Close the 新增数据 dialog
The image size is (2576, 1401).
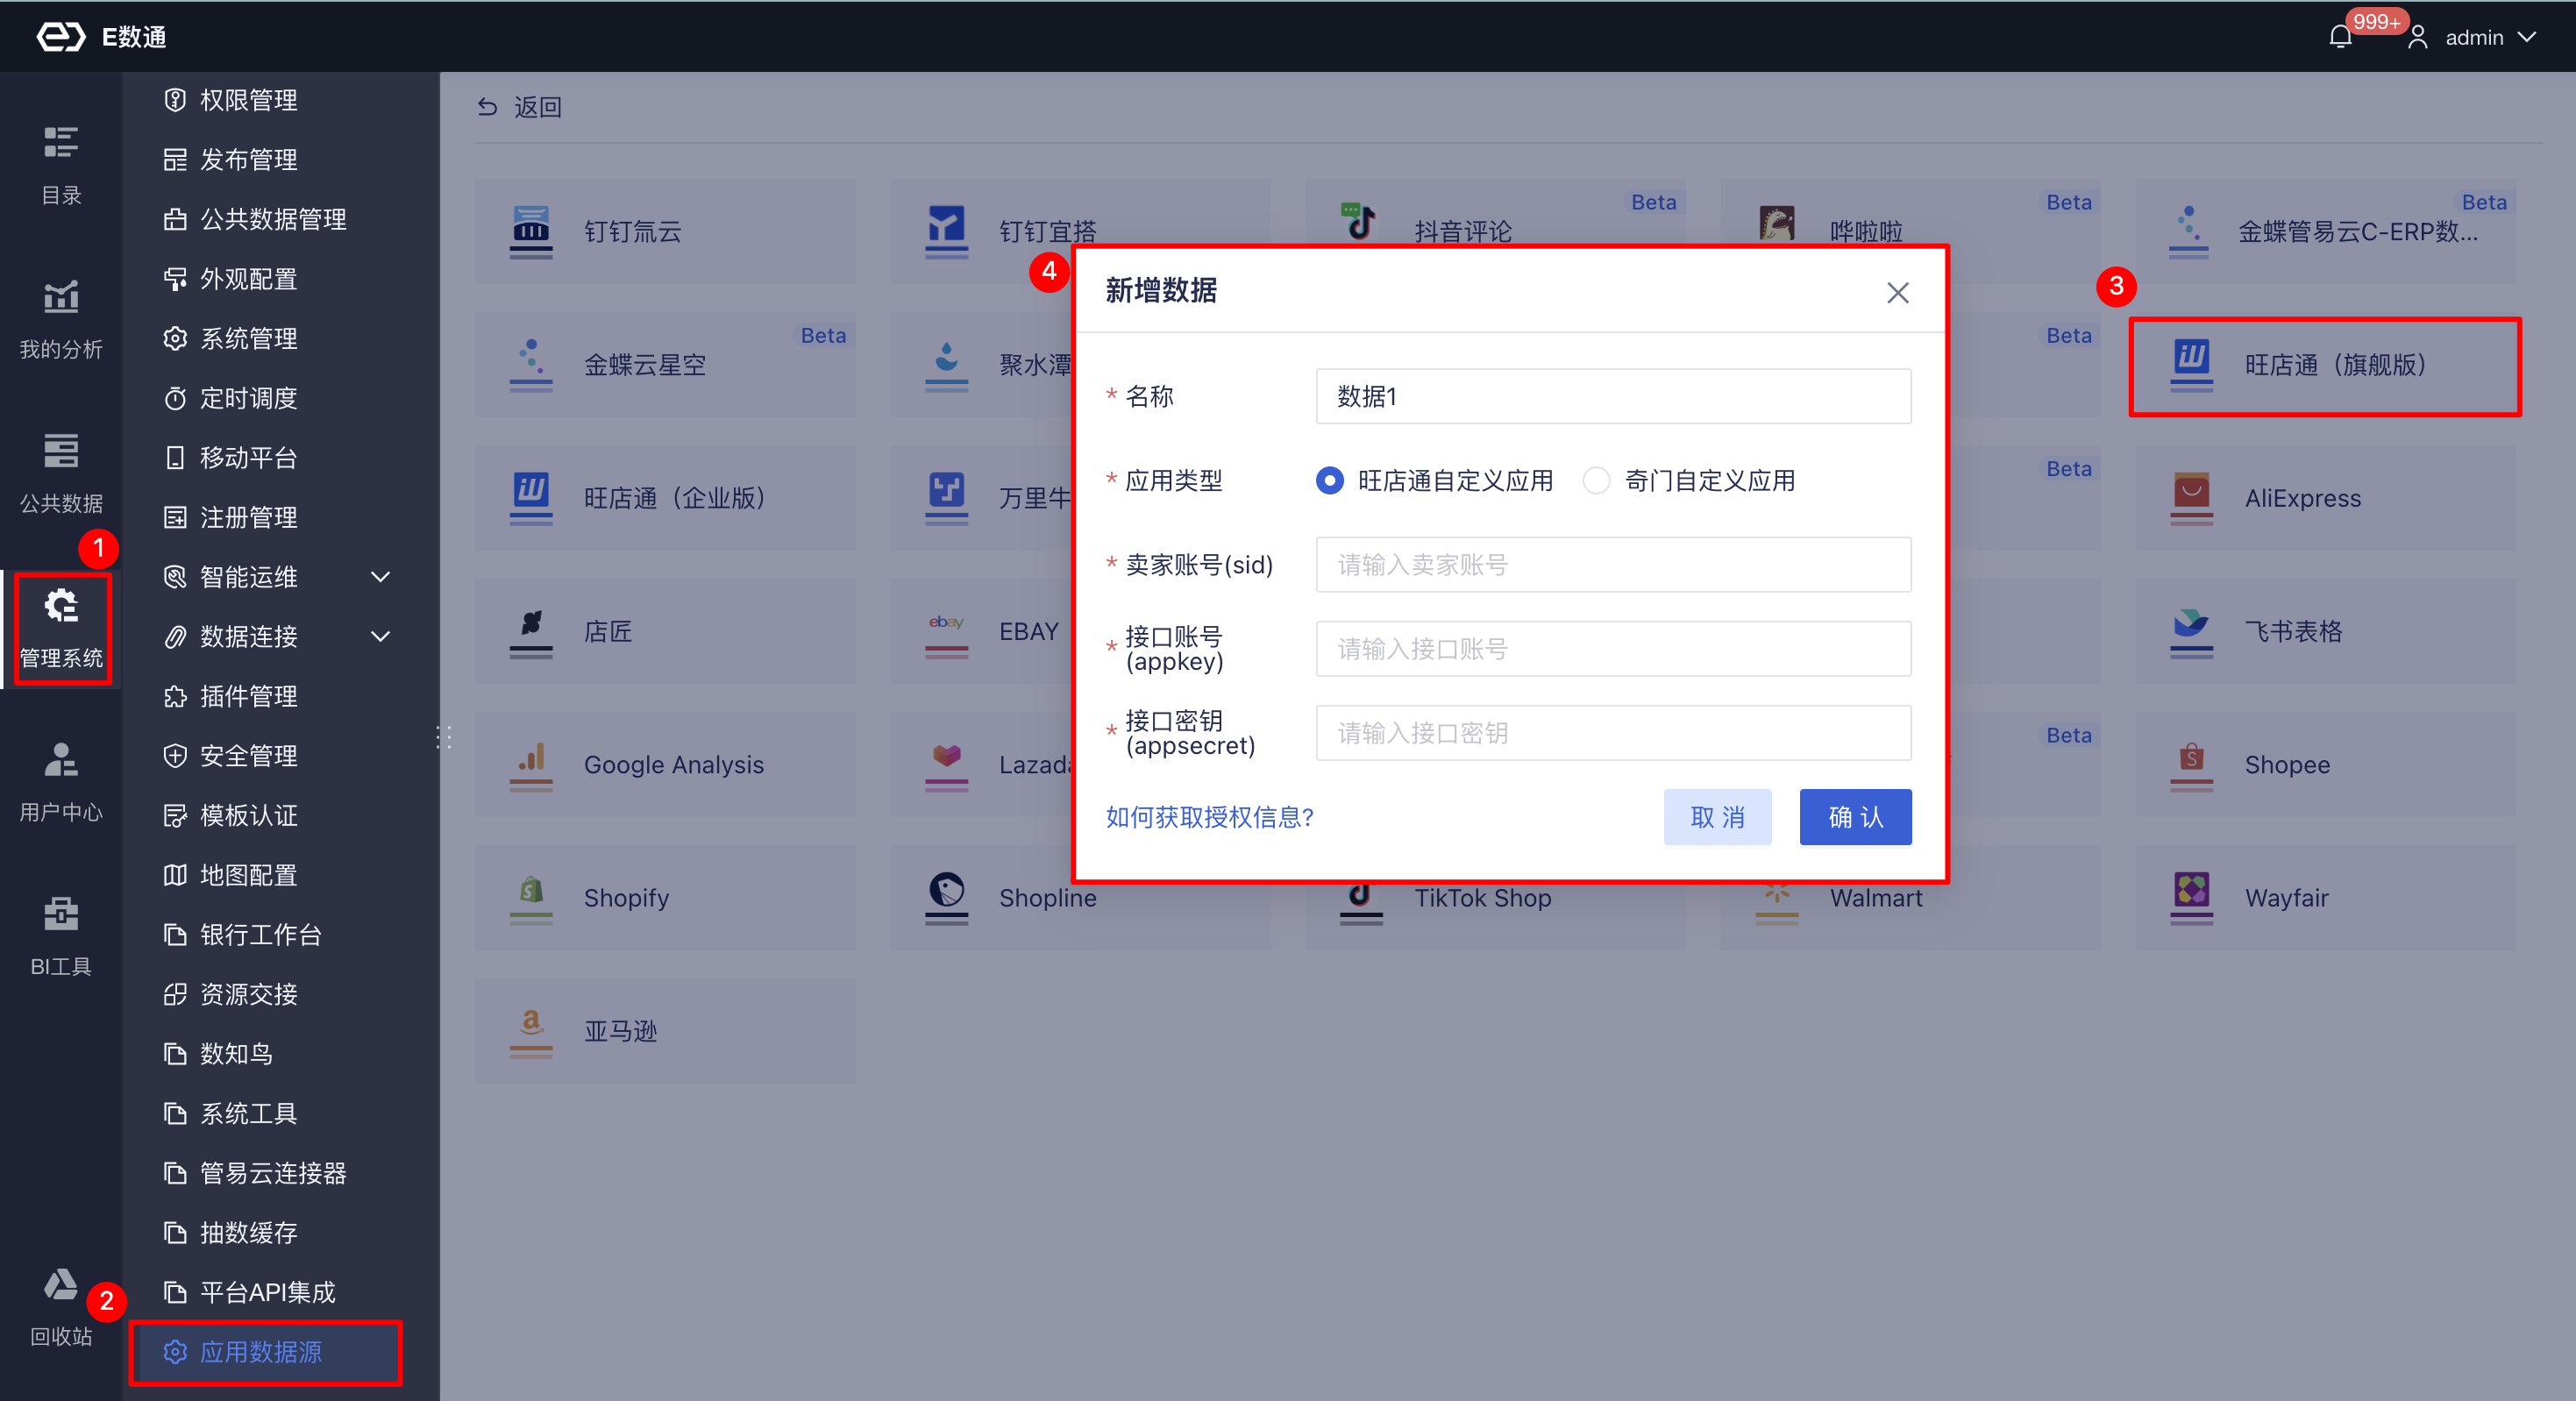tap(1897, 293)
